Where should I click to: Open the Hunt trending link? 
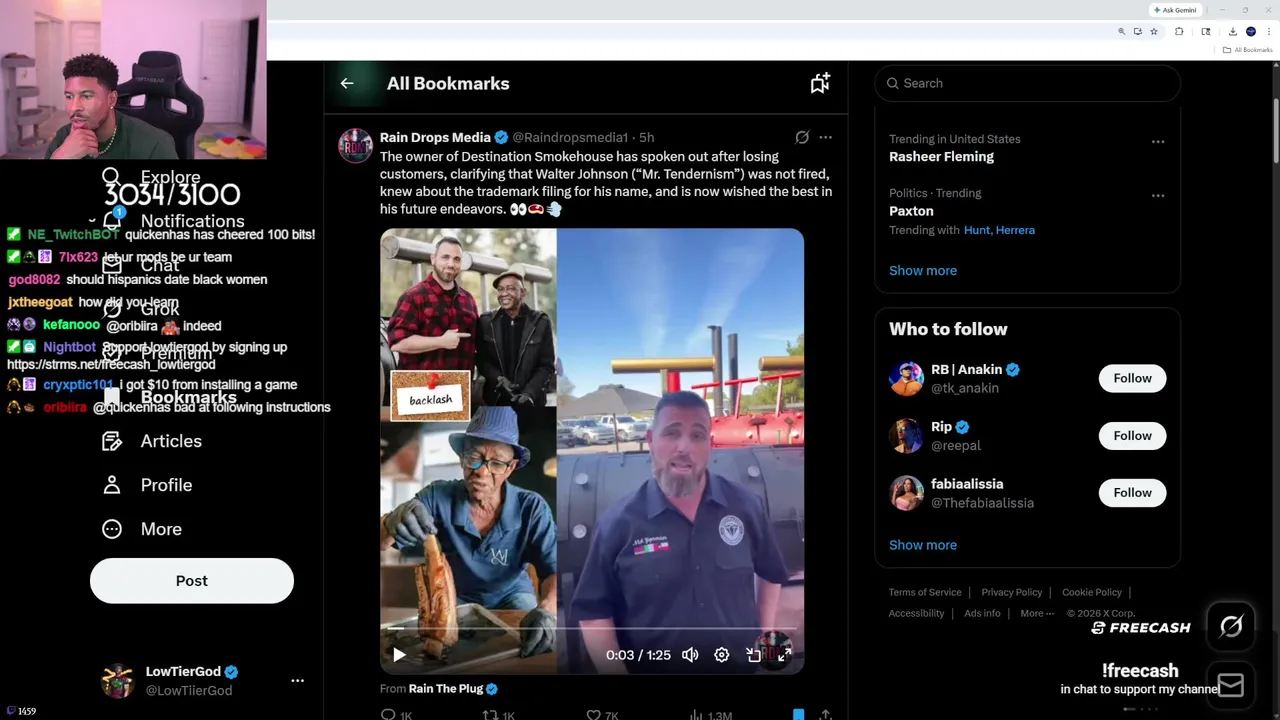(x=976, y=230)
